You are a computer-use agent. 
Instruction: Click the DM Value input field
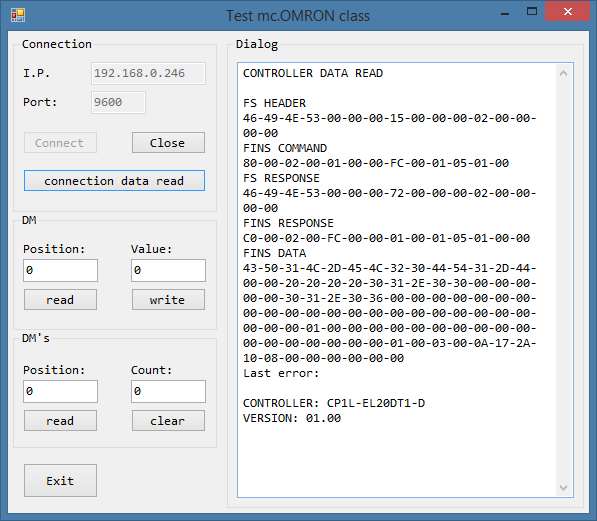(x=168, y=270)
